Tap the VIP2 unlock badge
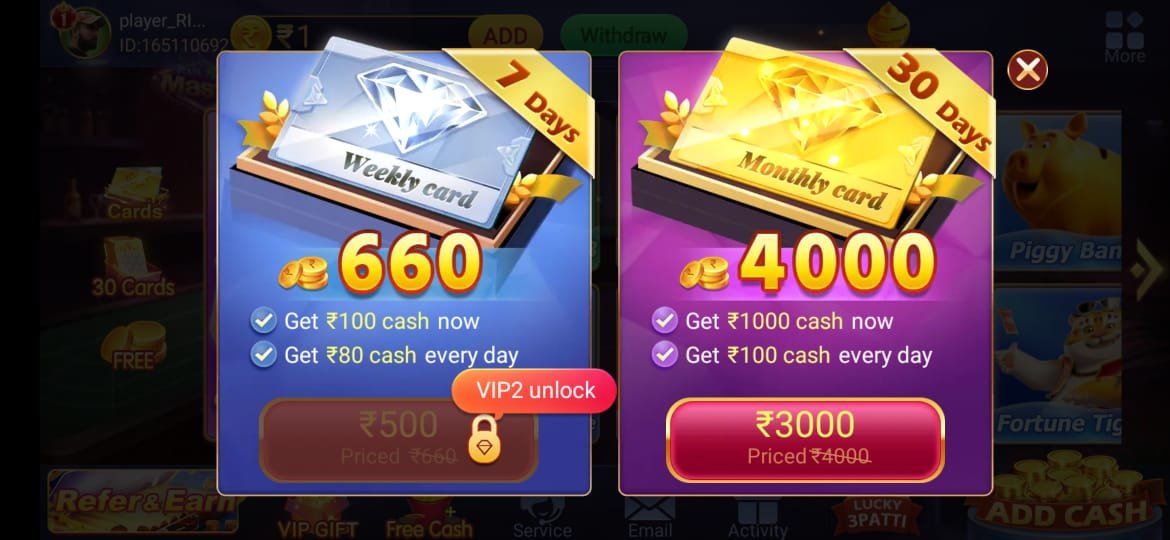 [x=534, y=391]
